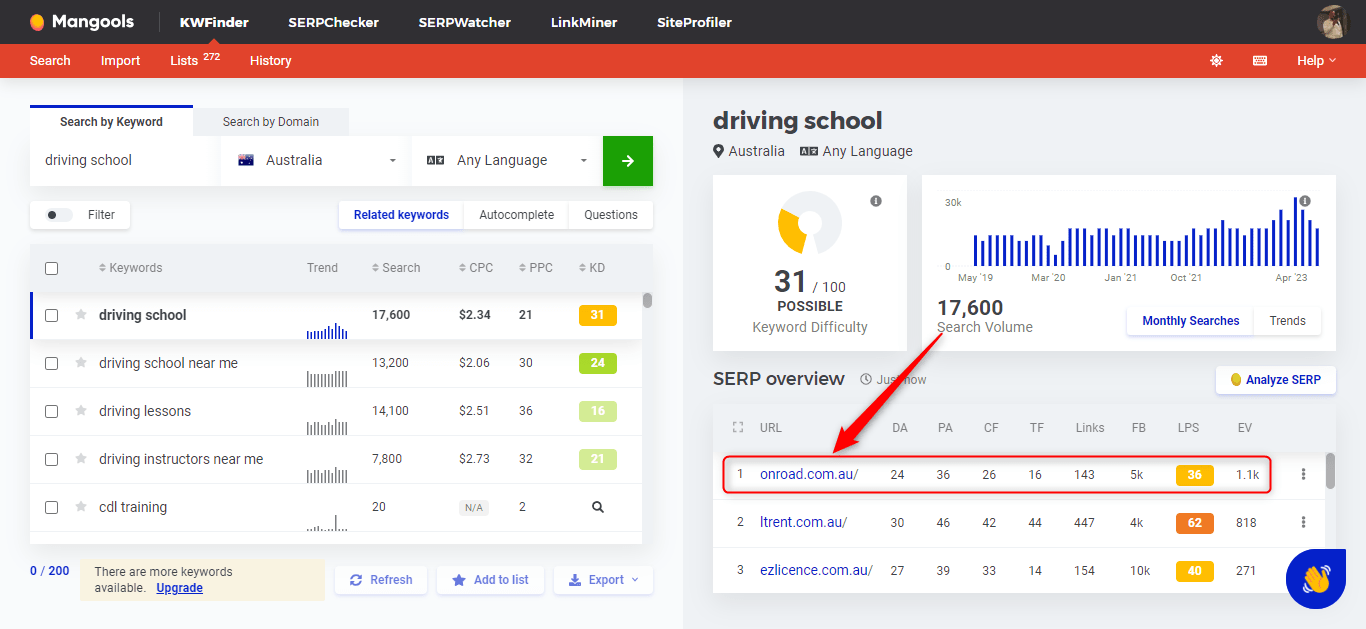Click the magnifier icon for cdl training
The width and height of the screenshot is (1366, 629).
598,507
